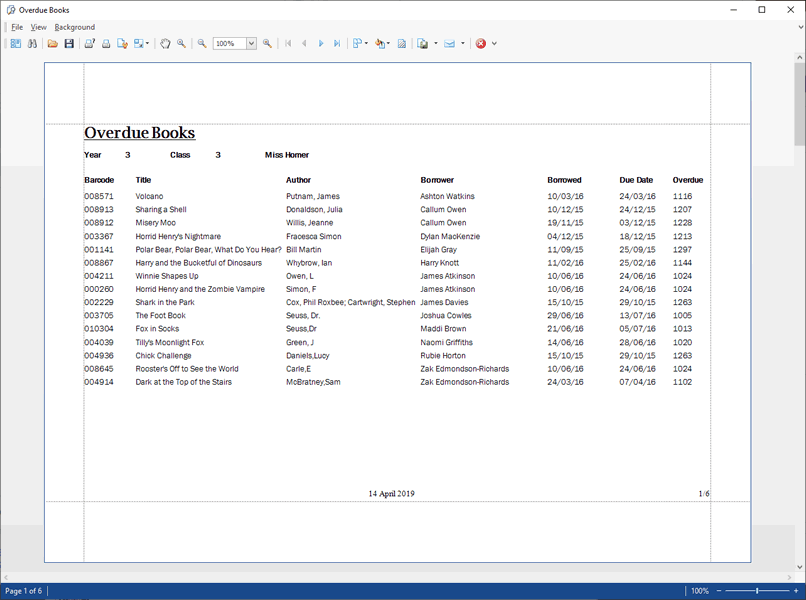806x600 pixels.
Task: Click the zoom slider in status bar
Action: pos(757,591)
